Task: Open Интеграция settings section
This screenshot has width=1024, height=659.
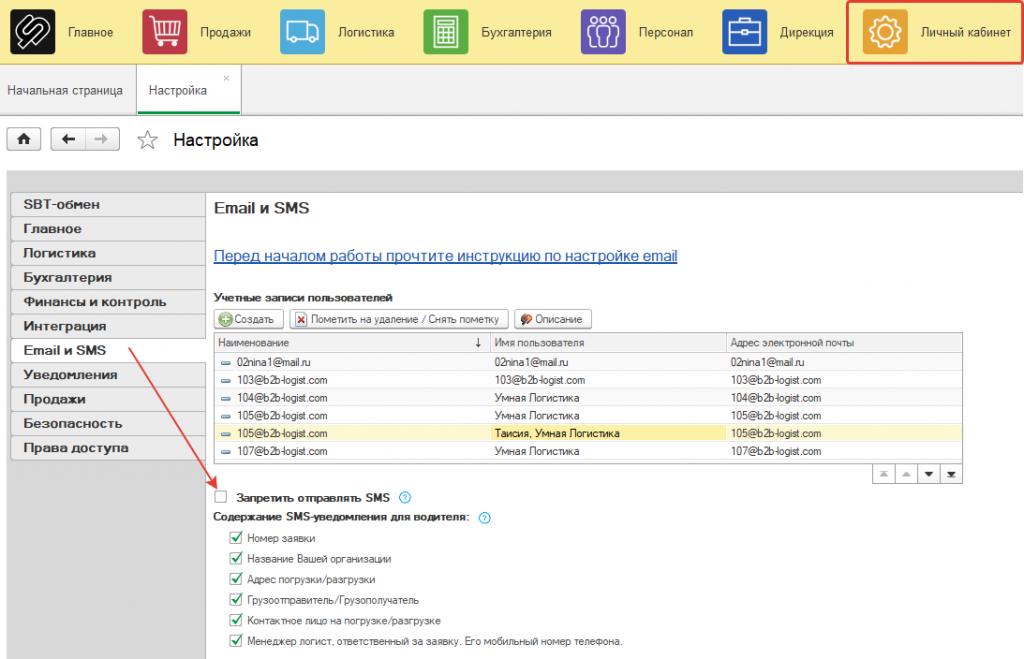Action: 108,326
